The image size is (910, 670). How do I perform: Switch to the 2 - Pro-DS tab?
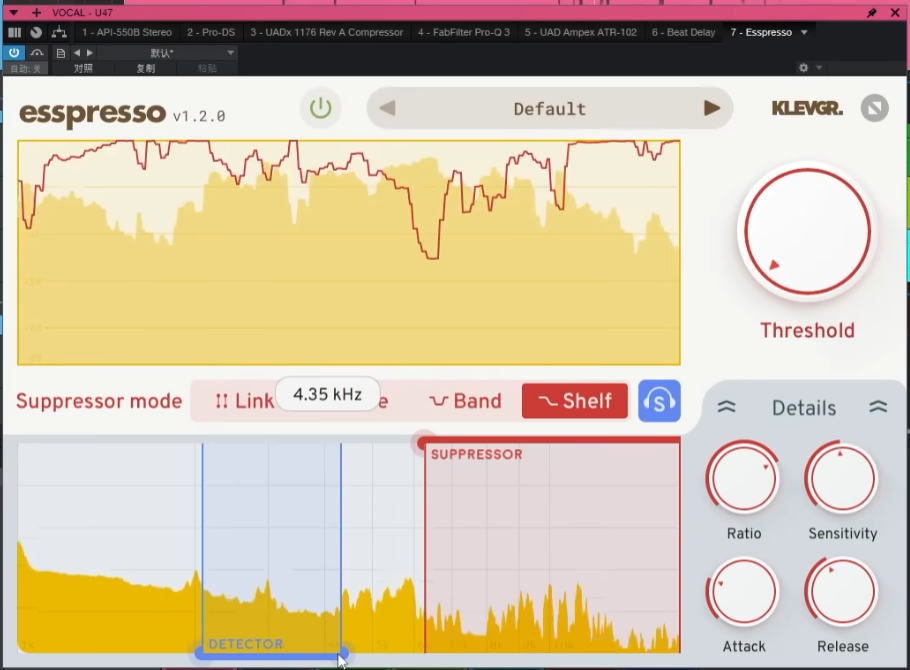click(211, 32)
